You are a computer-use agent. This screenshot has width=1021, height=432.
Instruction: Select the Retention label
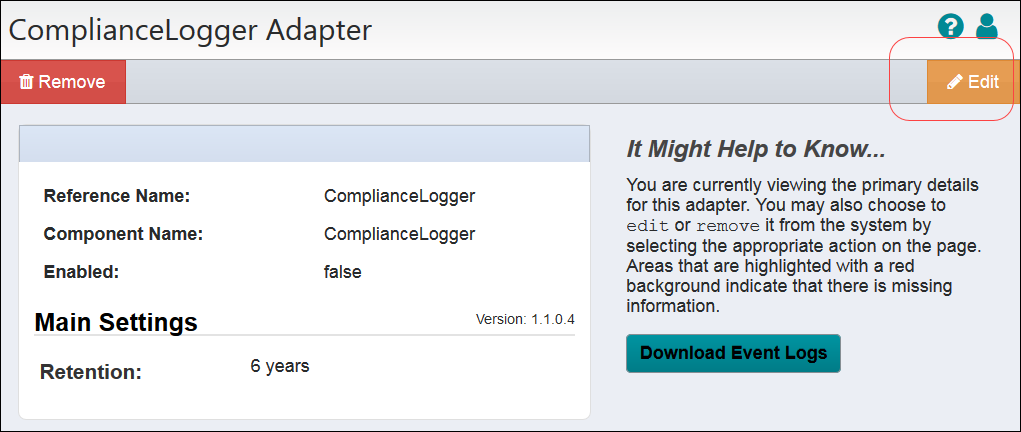click(x=91, y=372)
